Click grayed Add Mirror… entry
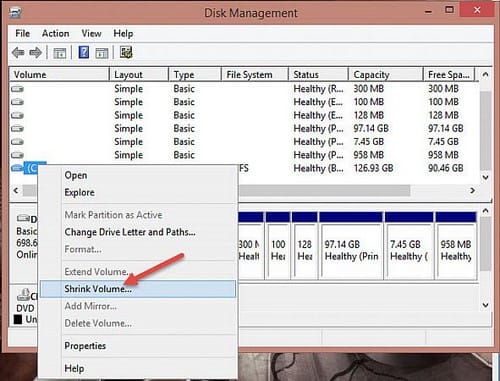Screen dimensions: 500x381 (138, 306)
